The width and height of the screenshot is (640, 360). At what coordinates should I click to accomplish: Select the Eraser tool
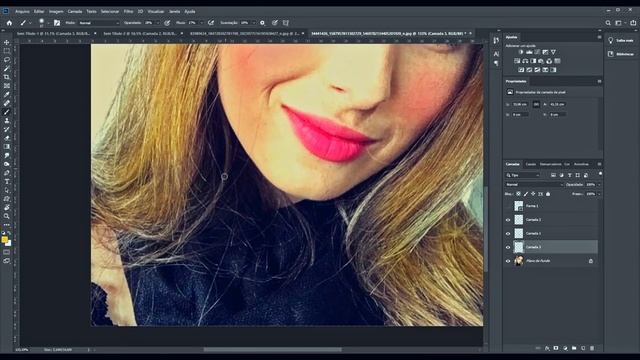[7, 138]
